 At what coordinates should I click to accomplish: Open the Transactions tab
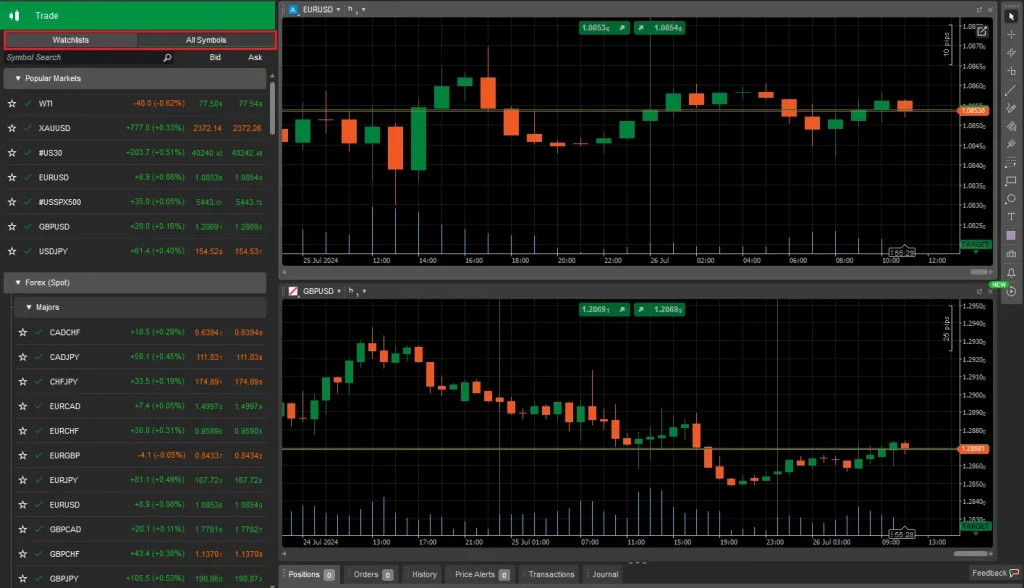point(551,574)
